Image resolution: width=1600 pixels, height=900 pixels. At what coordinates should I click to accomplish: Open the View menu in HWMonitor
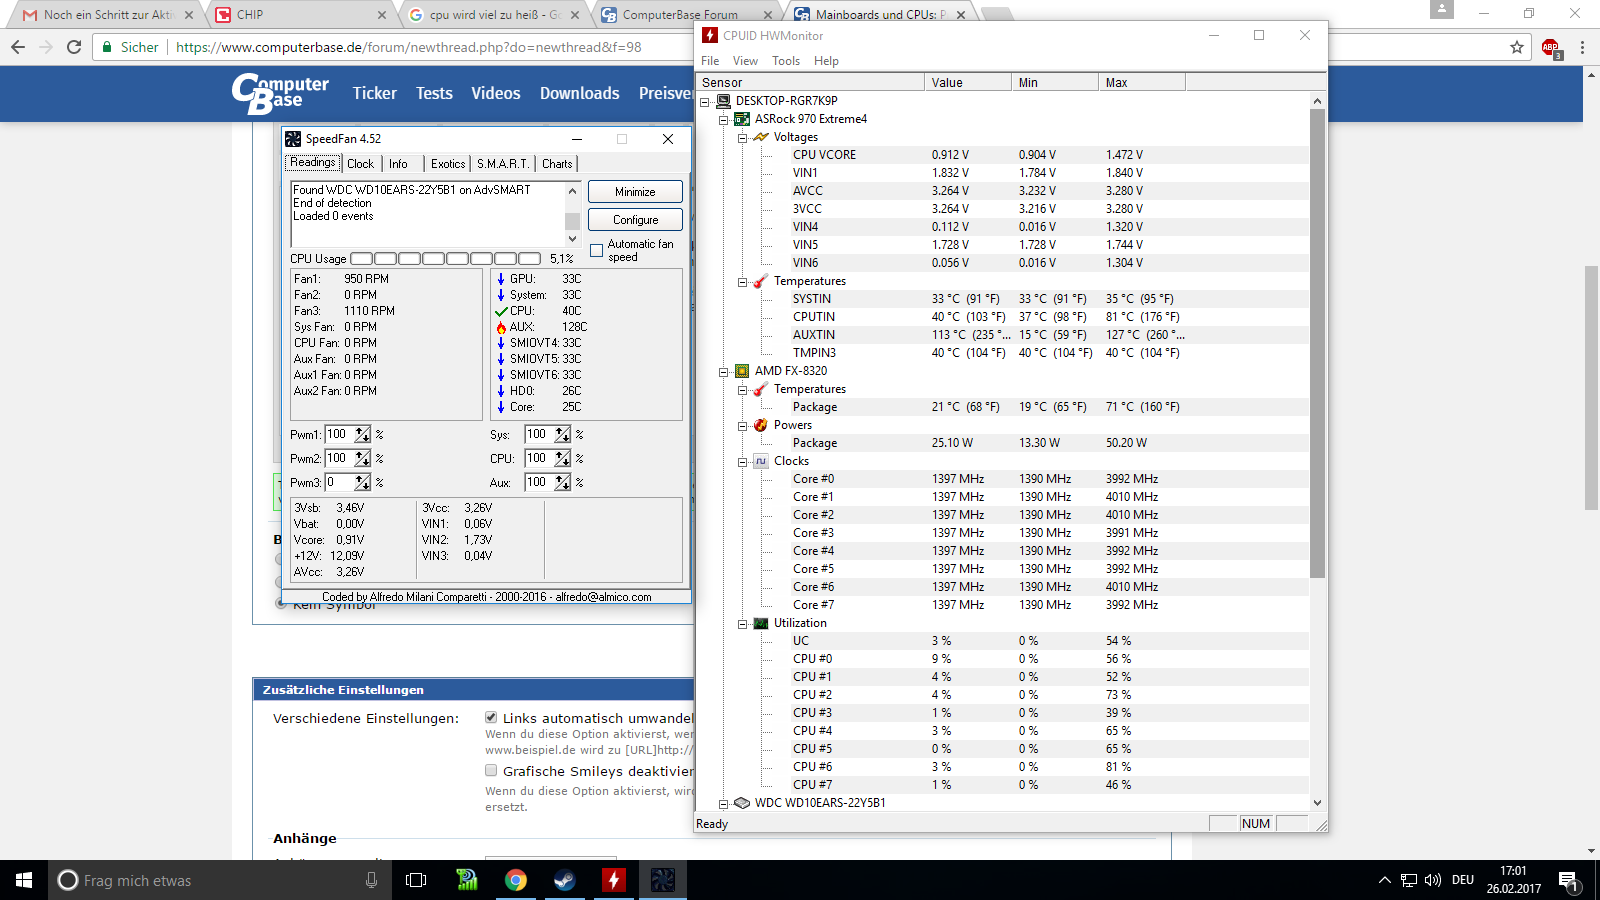(x=745, y=61)
